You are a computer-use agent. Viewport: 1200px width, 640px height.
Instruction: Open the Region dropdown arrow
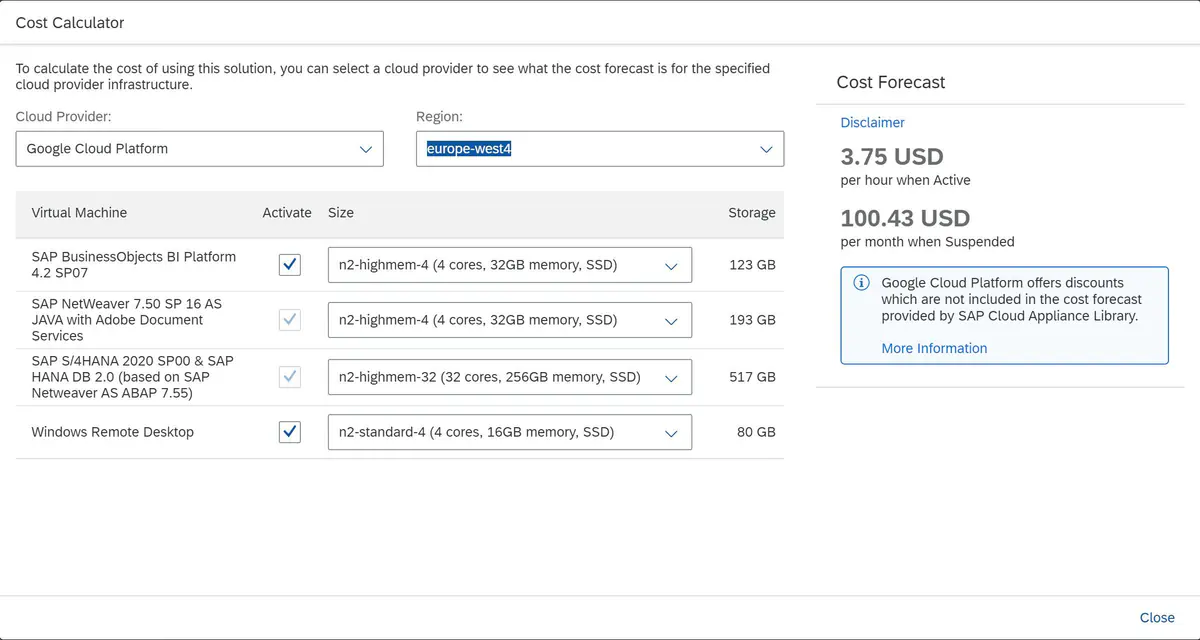coord(767,149)
